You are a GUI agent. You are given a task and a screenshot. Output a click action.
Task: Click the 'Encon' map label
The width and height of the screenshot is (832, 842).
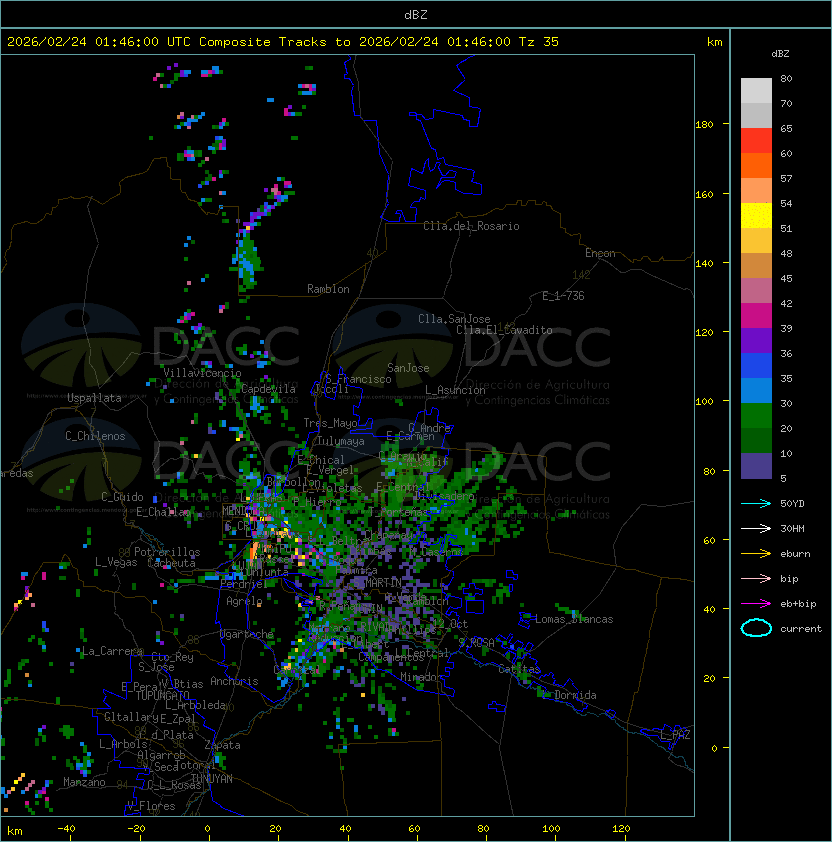tap(600, 253)
